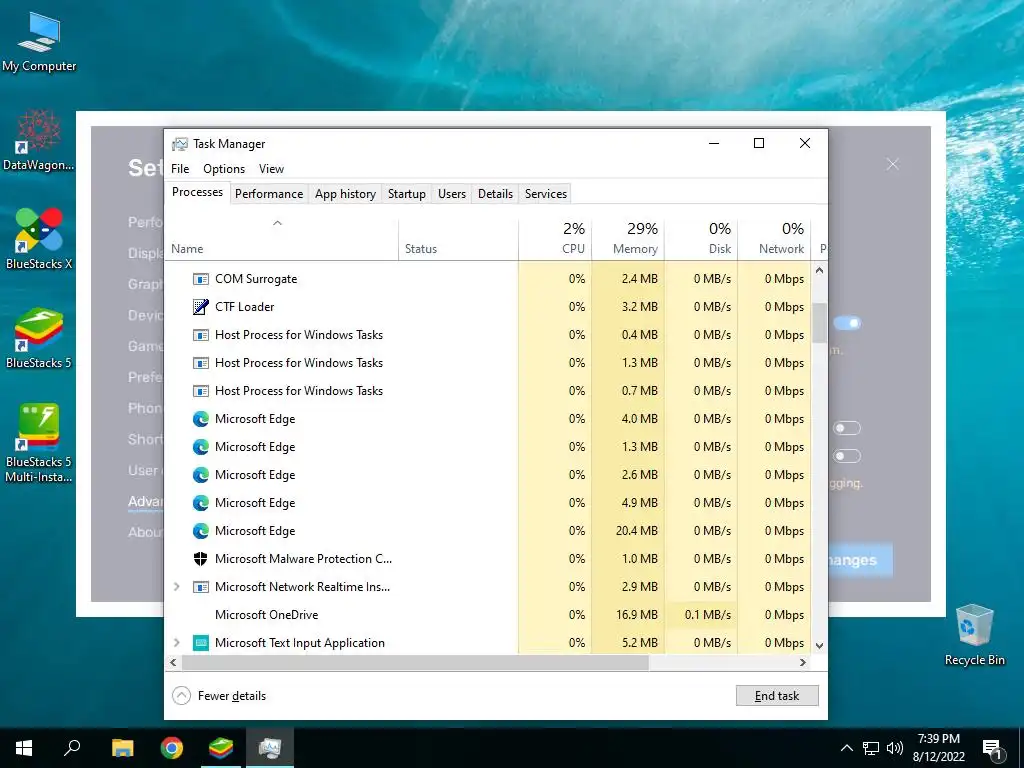Screen dimensions: 1024x768
Task: Sort processes by the Name column
Action: pyautogui.click(x=281, y=239)
